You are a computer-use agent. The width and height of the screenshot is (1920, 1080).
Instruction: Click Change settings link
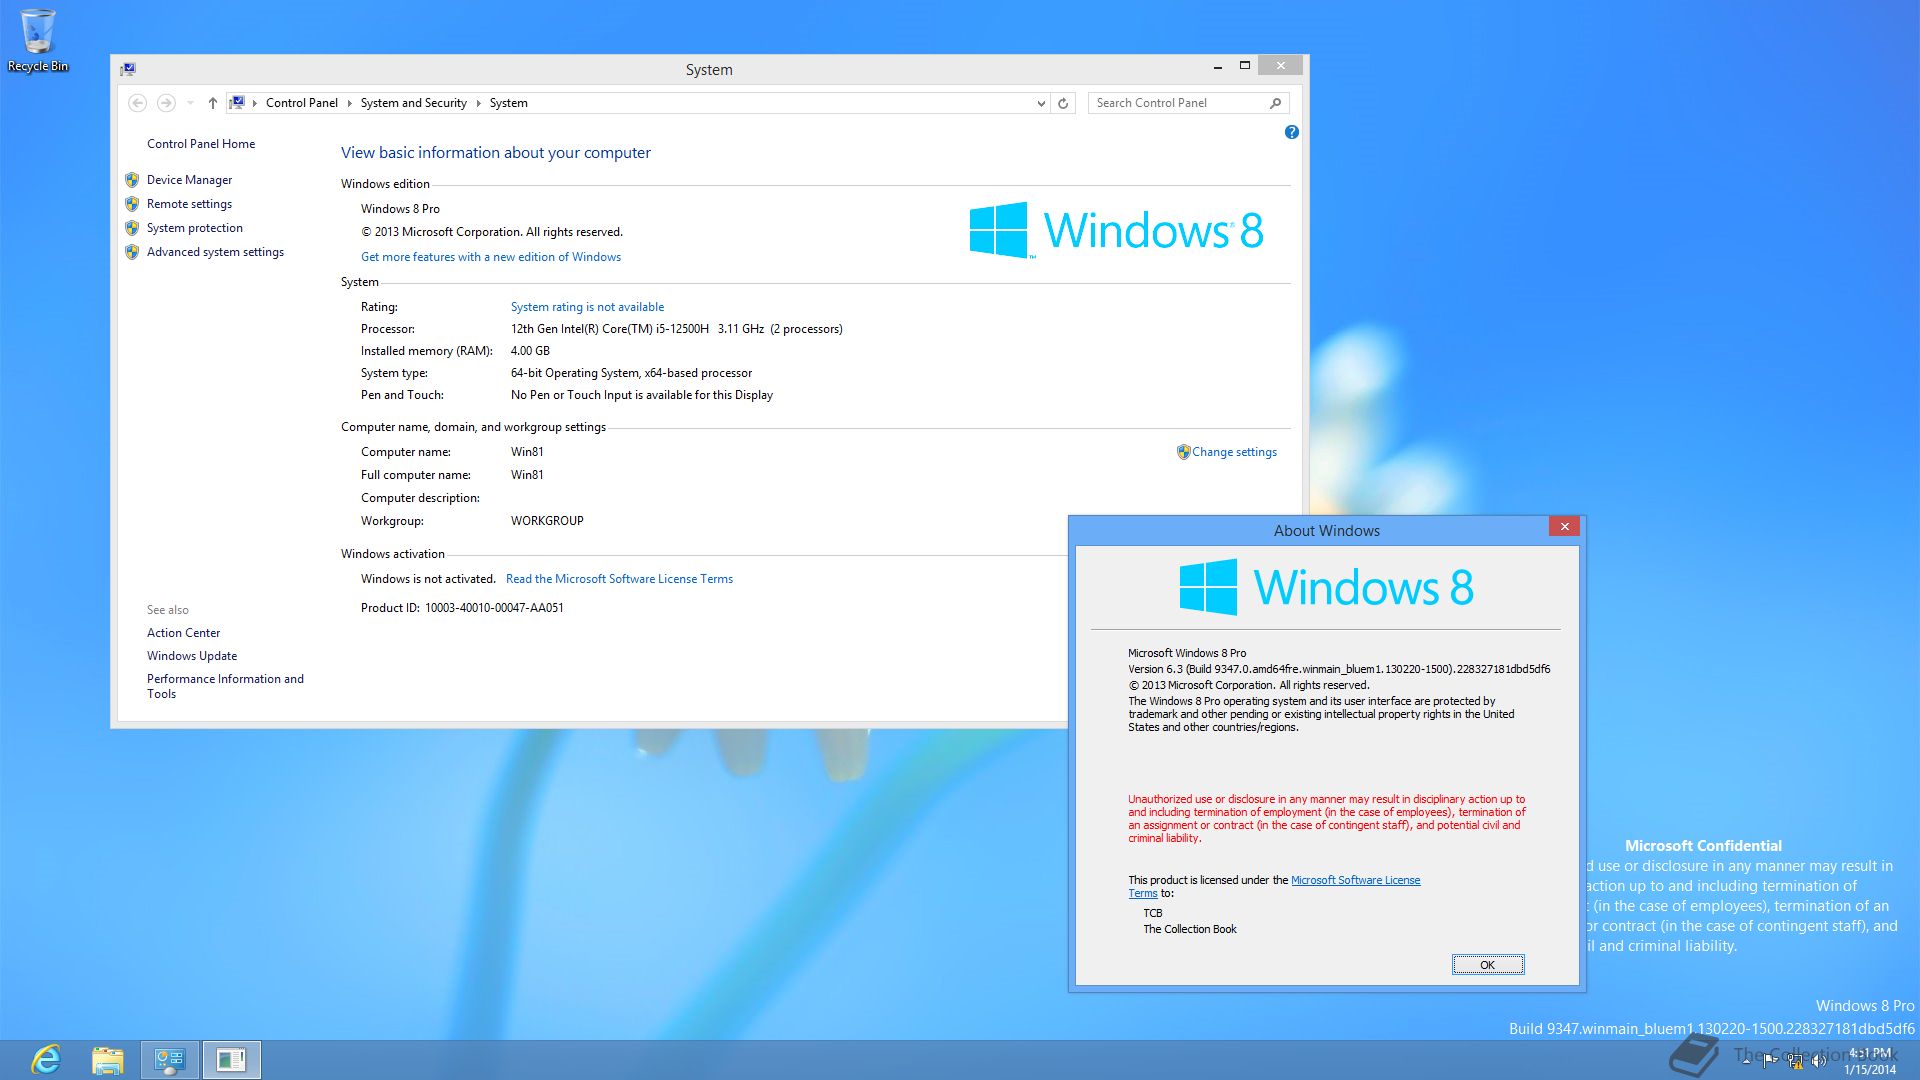(x=1234, y=452)
